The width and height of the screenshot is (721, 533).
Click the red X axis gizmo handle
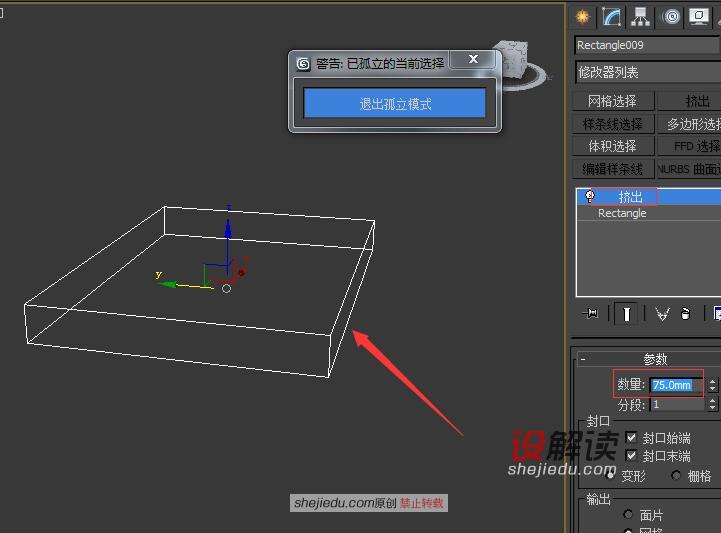click(x=241, y=272)
